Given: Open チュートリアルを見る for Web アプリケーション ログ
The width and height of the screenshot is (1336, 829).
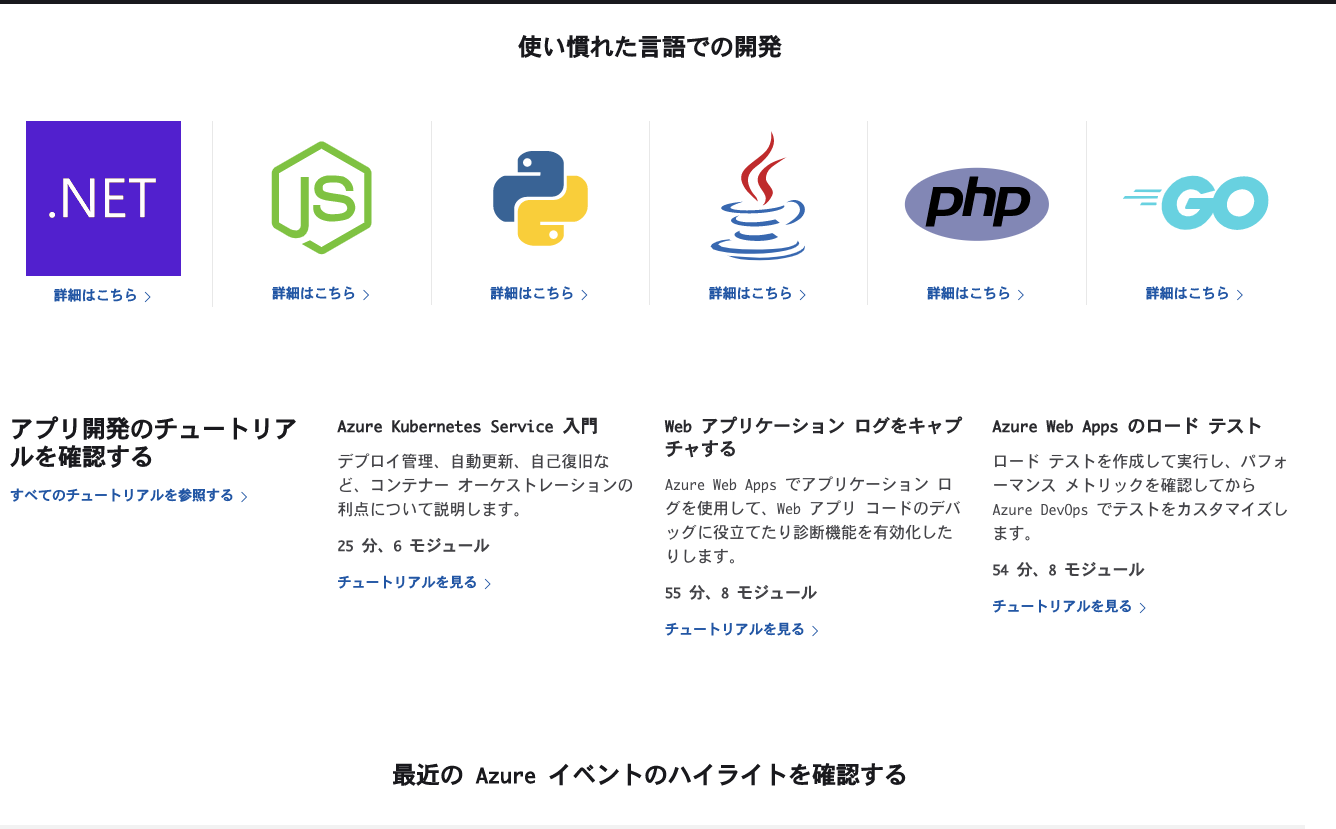Looking at the screenshot, I should click(x=735, y=629).
